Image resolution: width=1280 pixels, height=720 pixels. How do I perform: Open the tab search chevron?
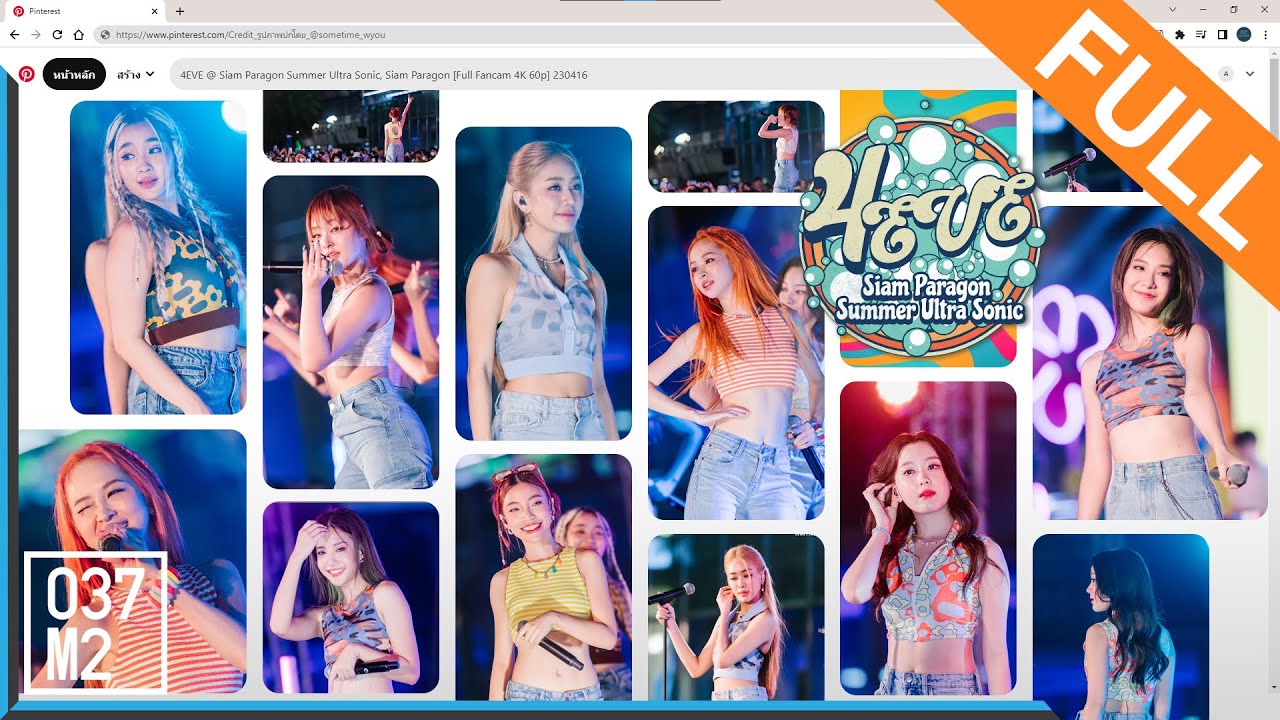tap(1172, 9)
